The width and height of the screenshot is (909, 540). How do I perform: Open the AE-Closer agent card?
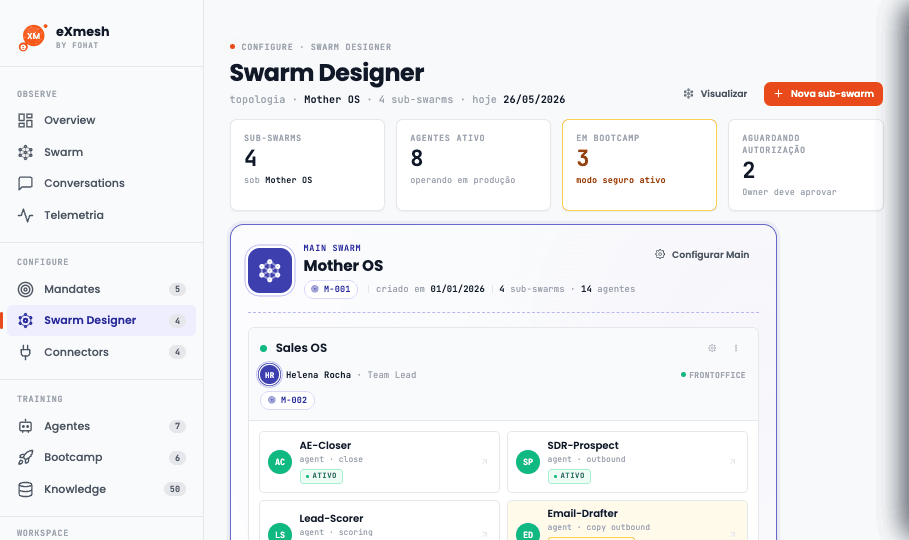pos(379,462)
